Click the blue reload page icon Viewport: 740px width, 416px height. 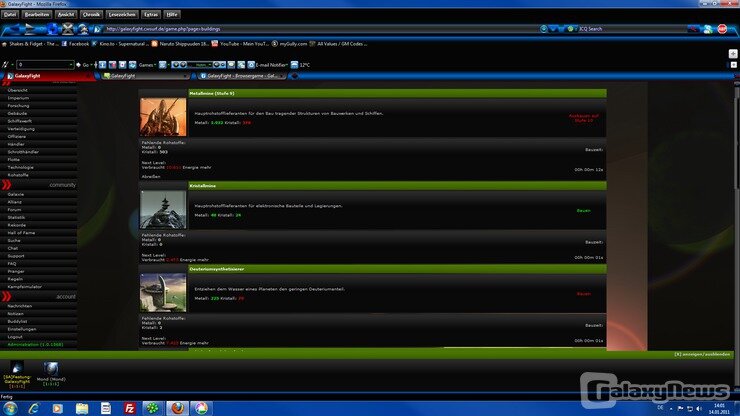coord(52,29)
